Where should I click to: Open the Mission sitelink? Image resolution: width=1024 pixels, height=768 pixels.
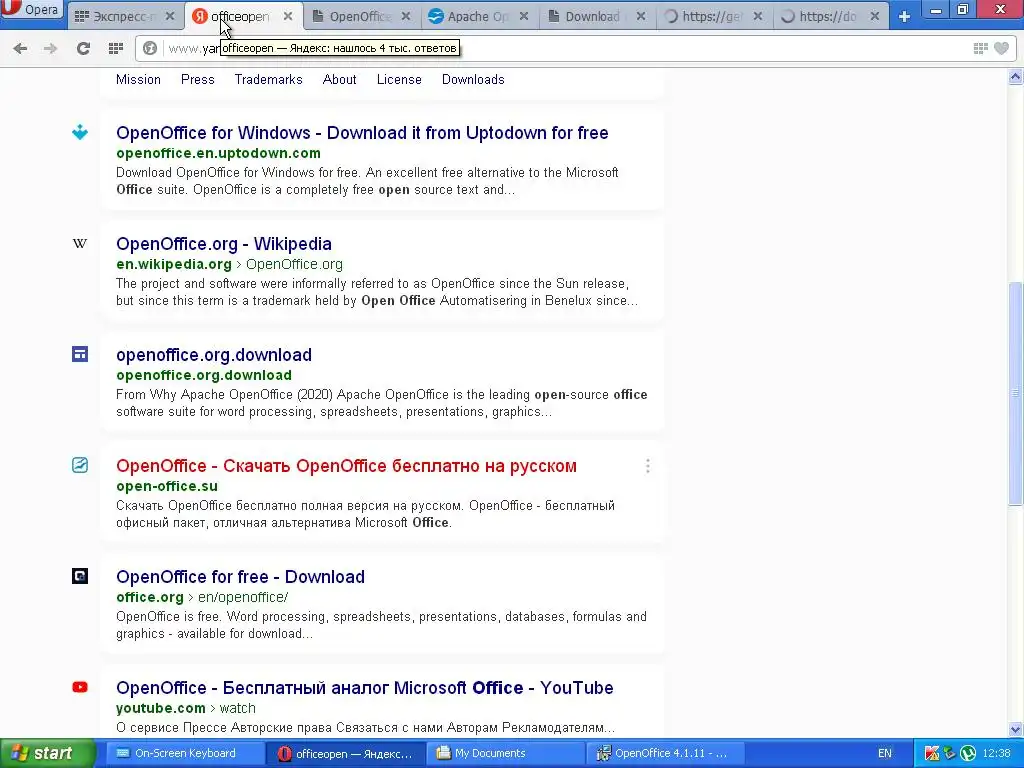pos(138,80)
